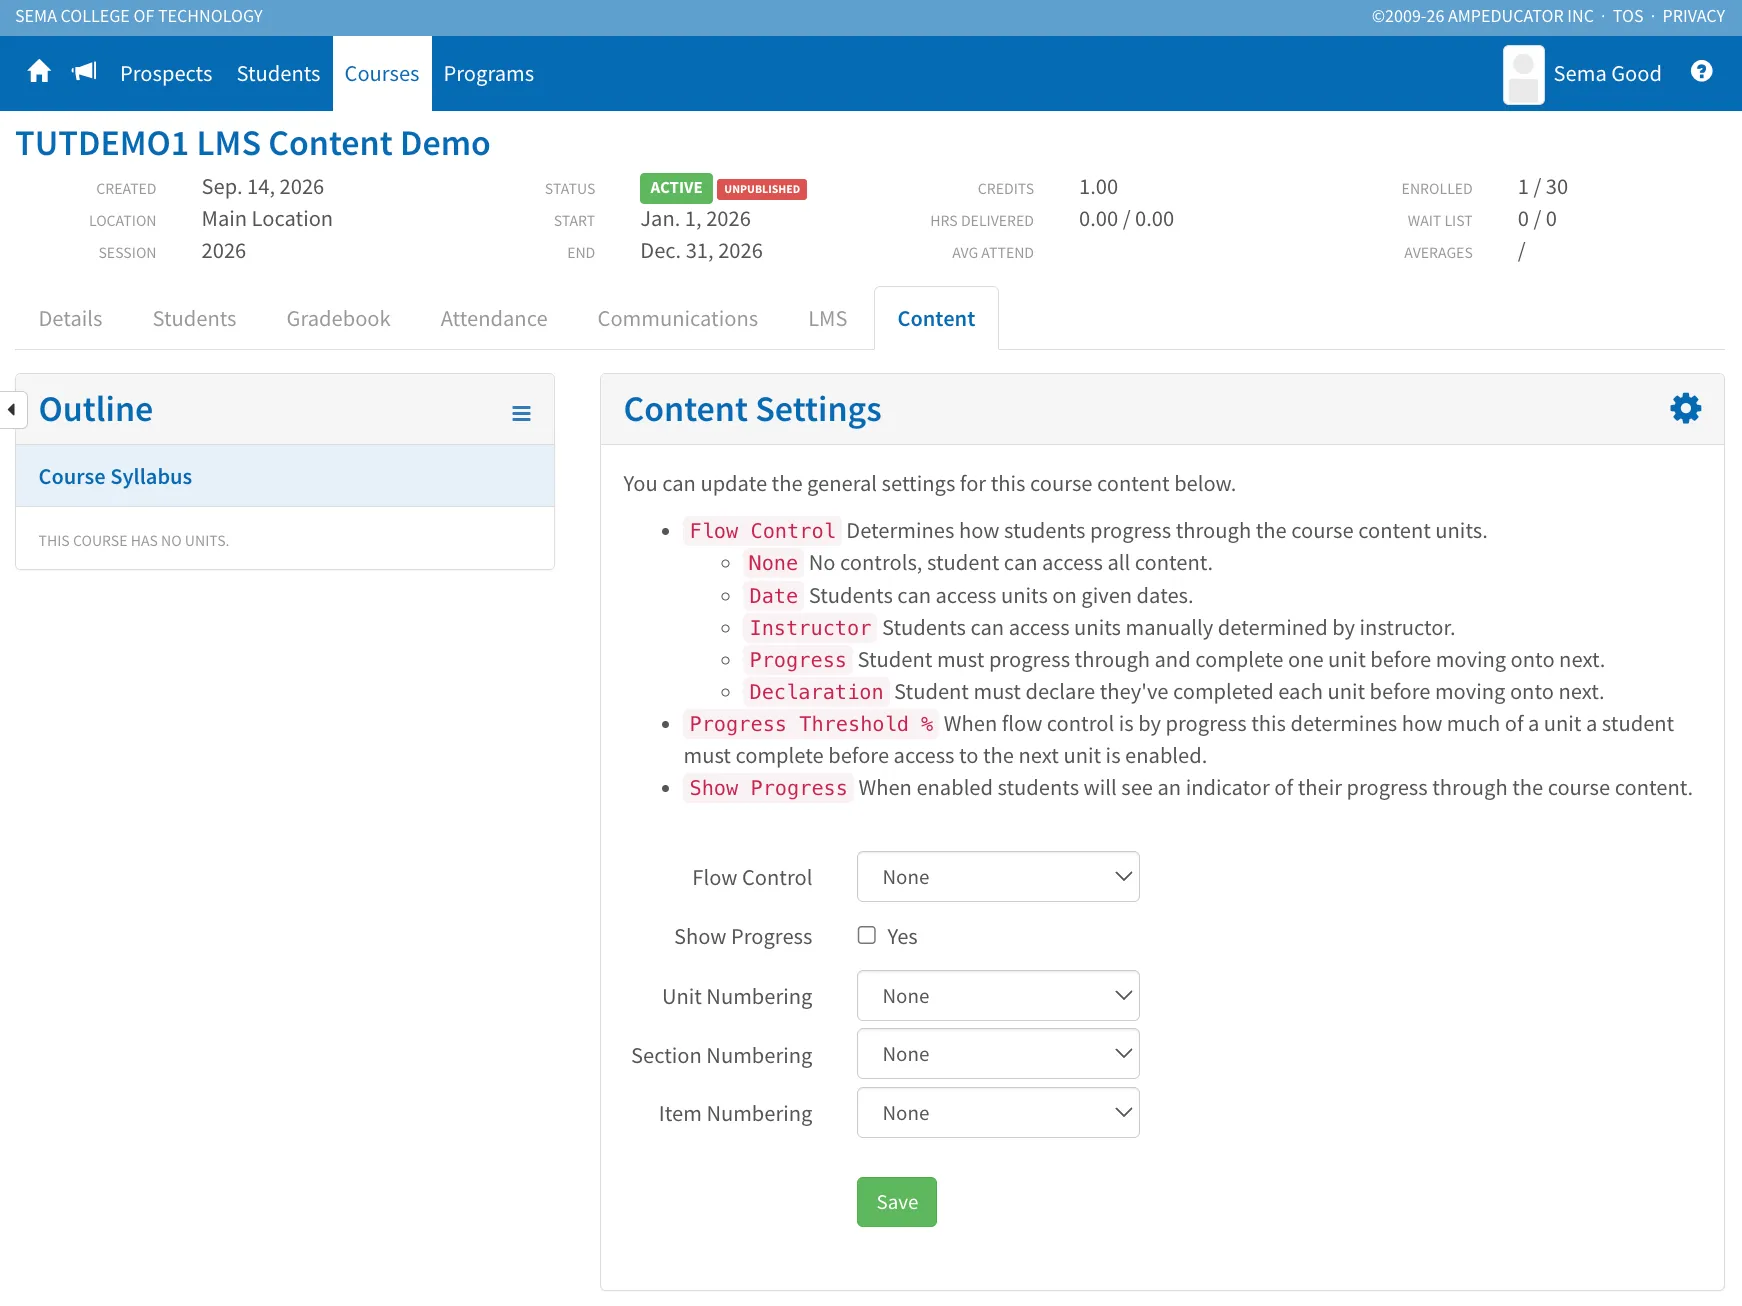The image size is (1742, 1306).
Task: Open the Outline hamburger menu
Action: pyautogui.click(x=521, y=413)
